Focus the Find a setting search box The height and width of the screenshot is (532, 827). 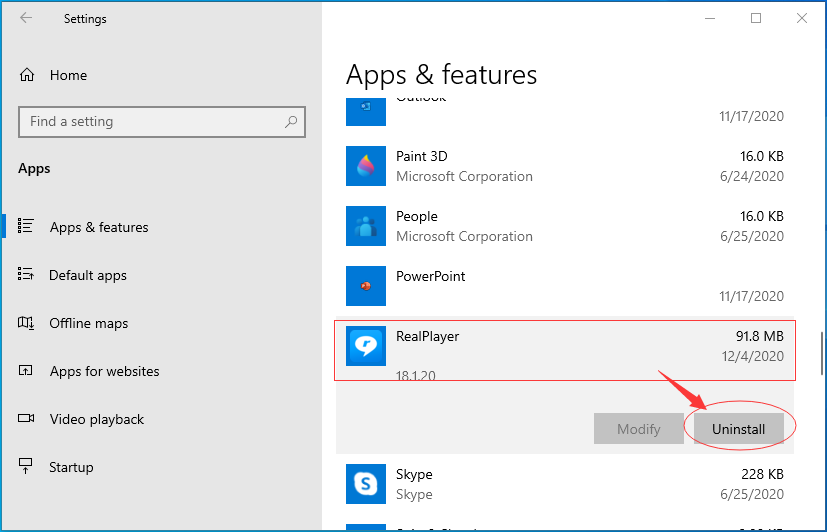pos(162,122)
